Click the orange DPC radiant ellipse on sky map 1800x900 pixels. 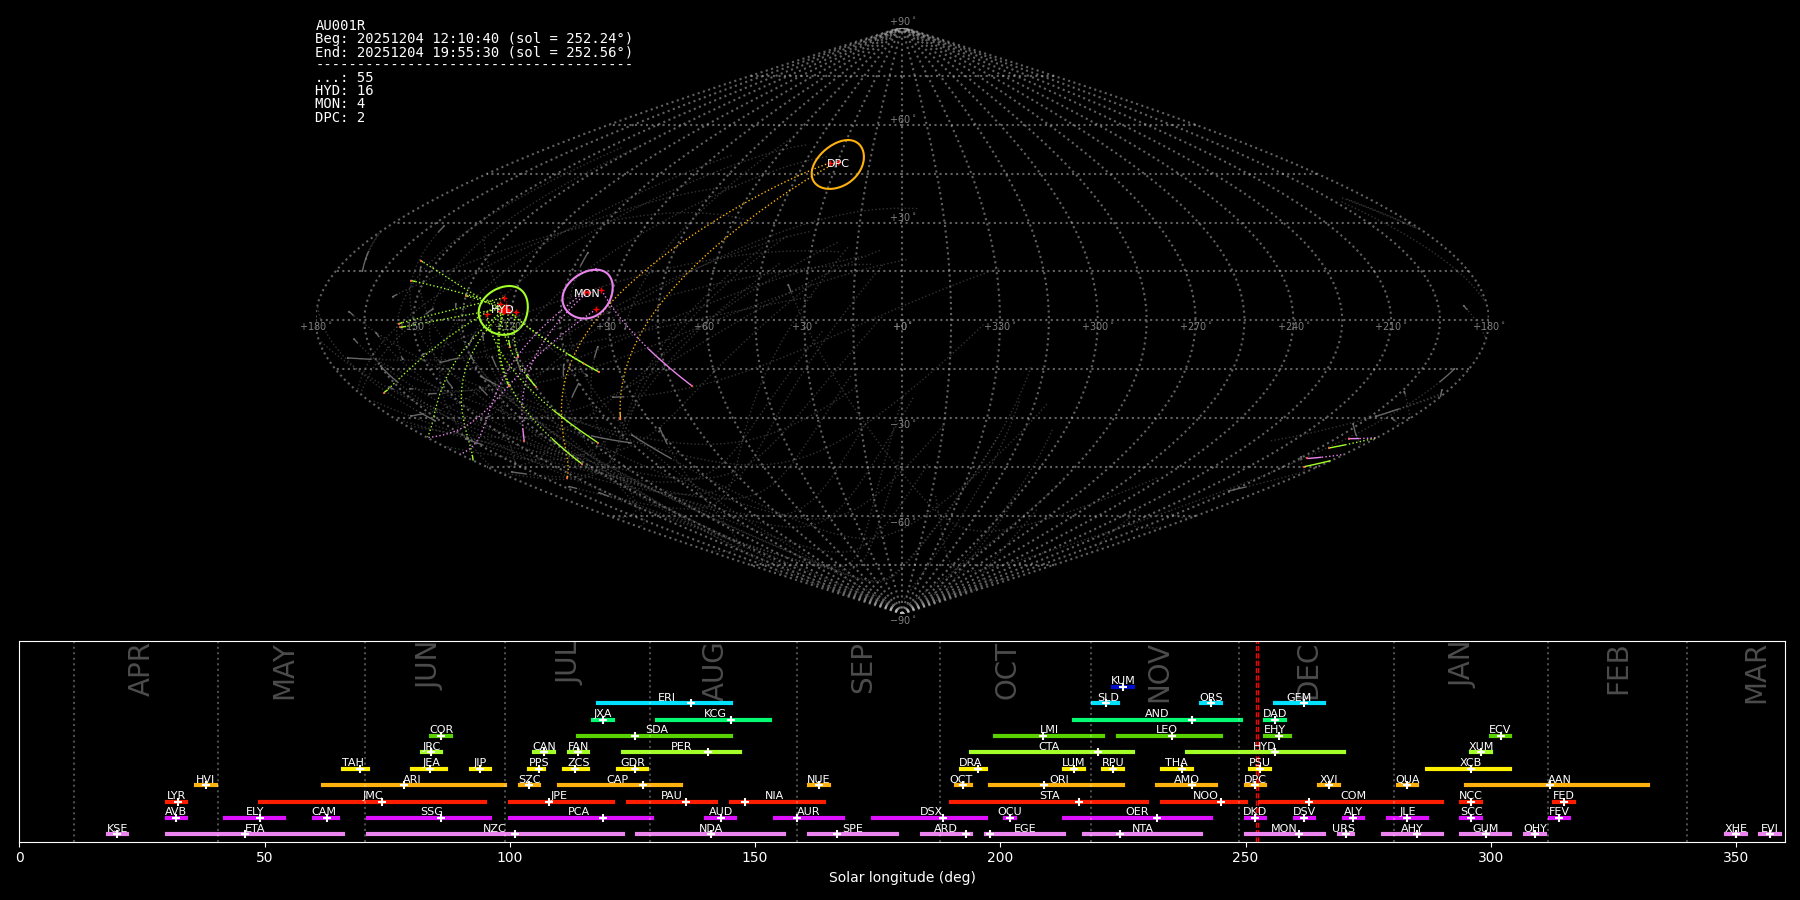837,164
